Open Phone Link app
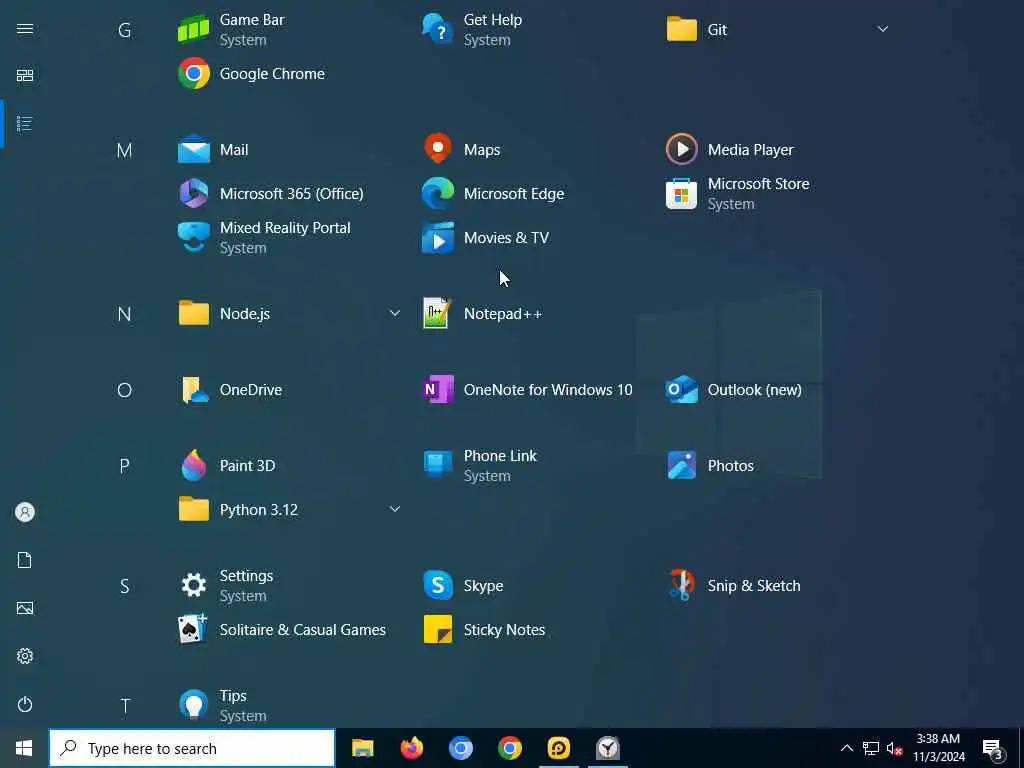Viewport: 1024px width, 768px height. pyautogui.click(x=480, y=466)
